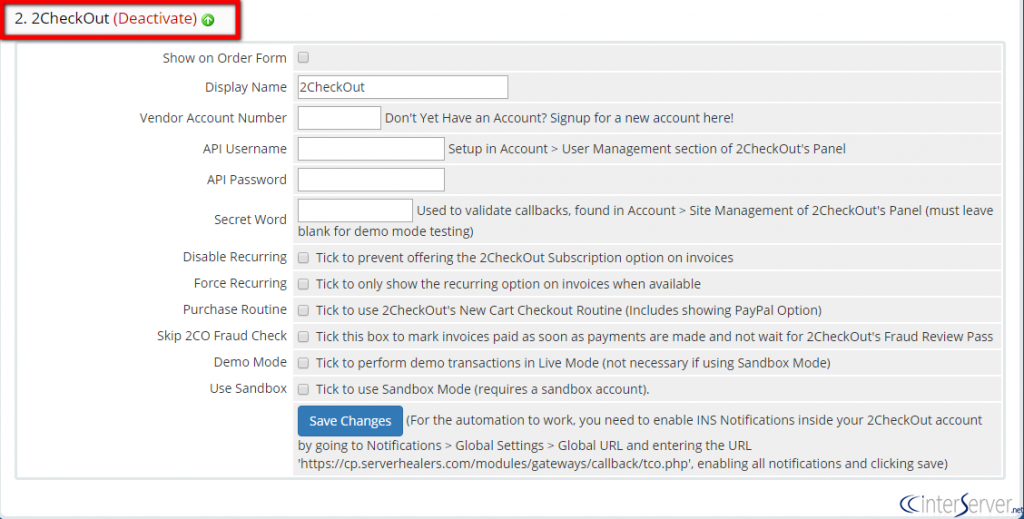
Task: Click the 'Skip 2CO Fraud Check' label
Action: [x=221, y=336]
